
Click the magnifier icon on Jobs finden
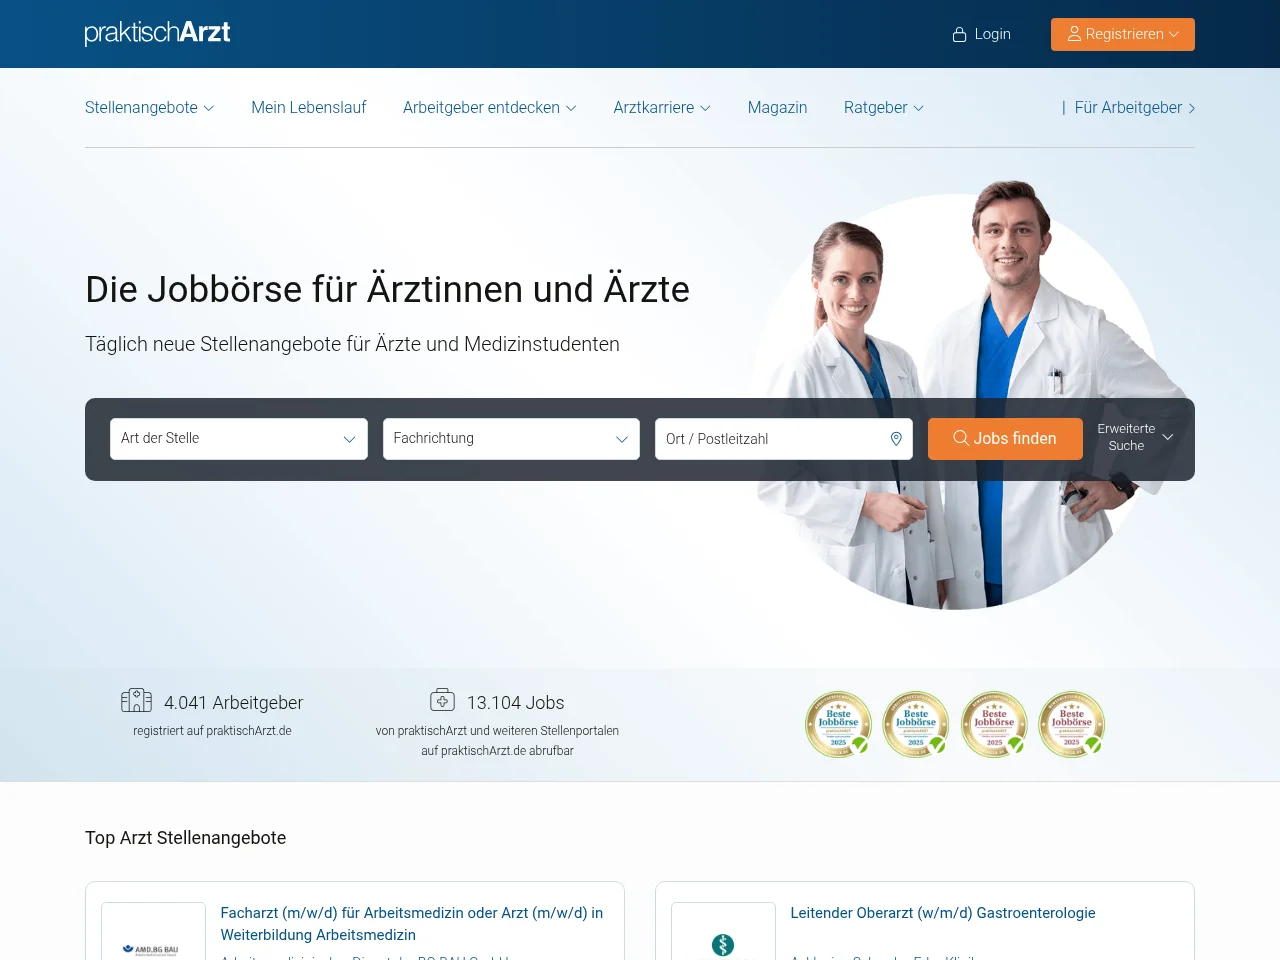(x=961, y=438)
